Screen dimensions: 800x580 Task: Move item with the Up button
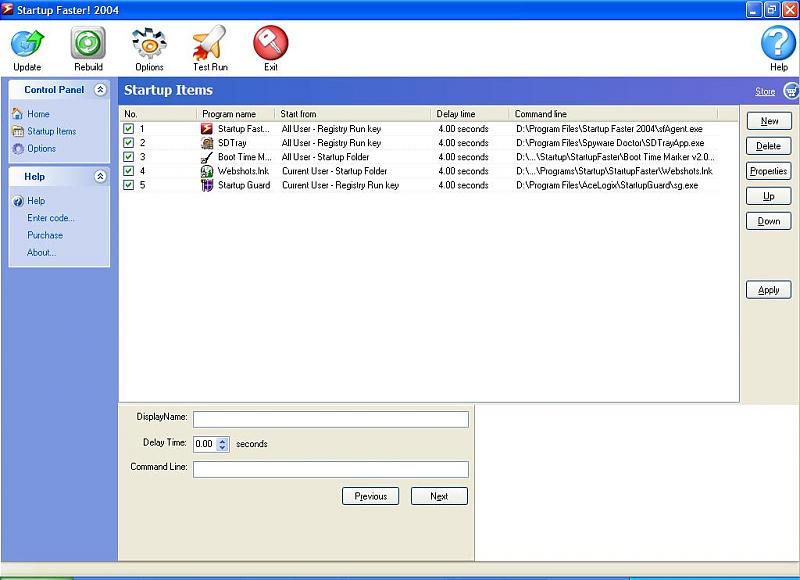[x=768, y=196]
